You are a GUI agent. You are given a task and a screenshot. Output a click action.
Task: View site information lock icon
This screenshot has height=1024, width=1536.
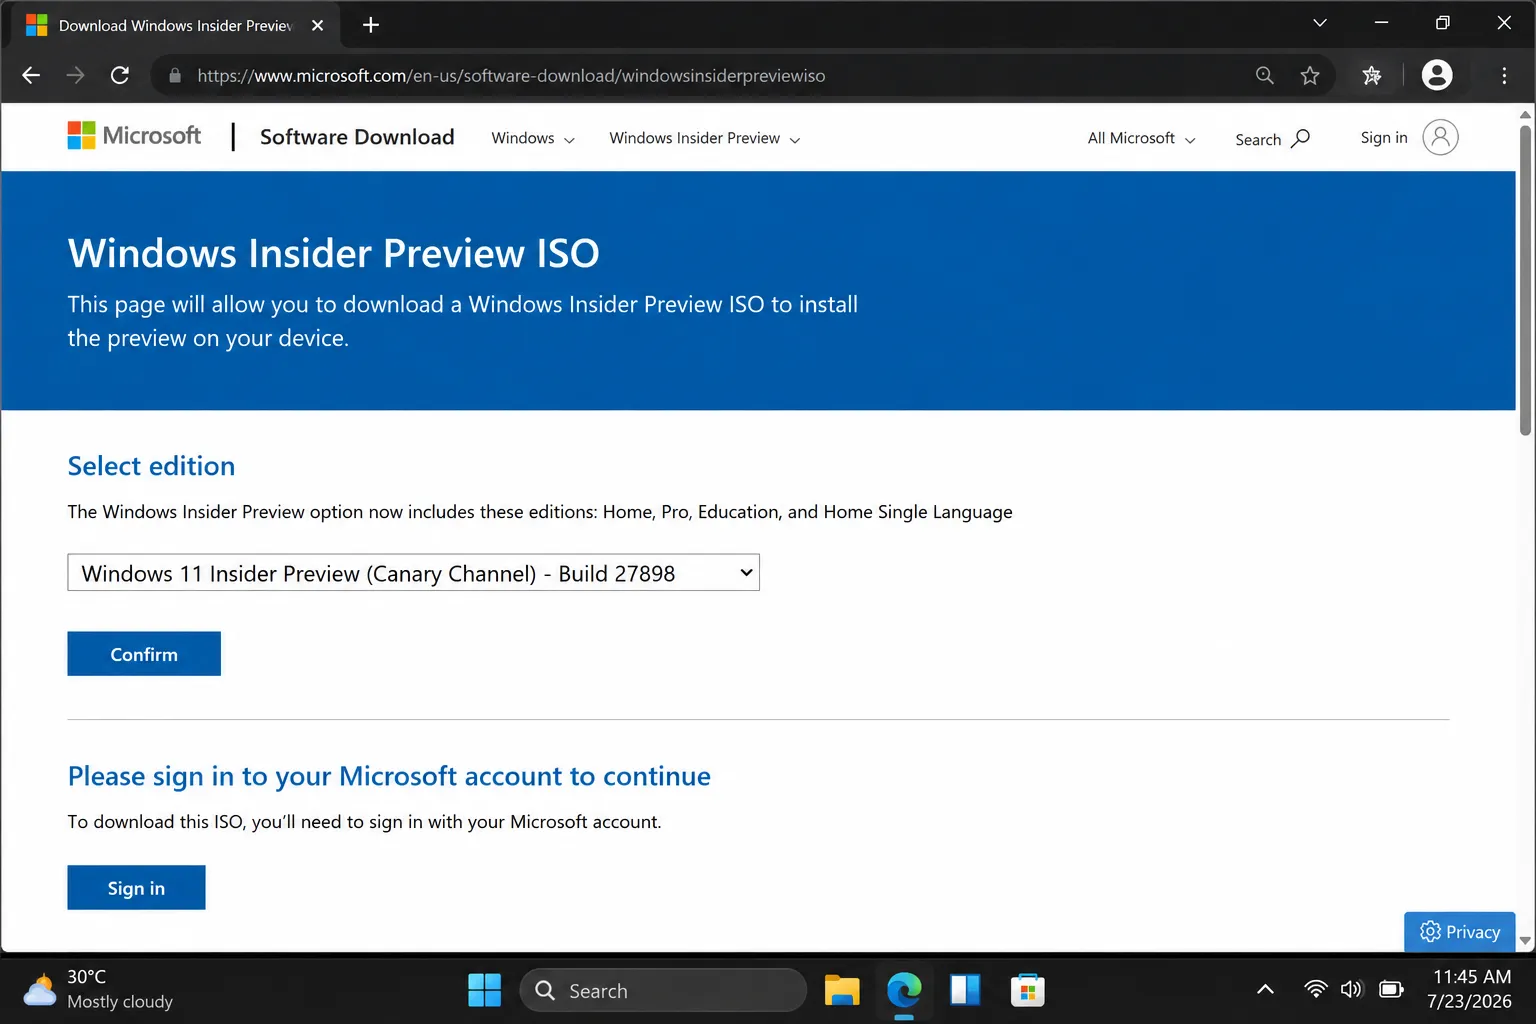pyautogui.click(x=175, y=75)
